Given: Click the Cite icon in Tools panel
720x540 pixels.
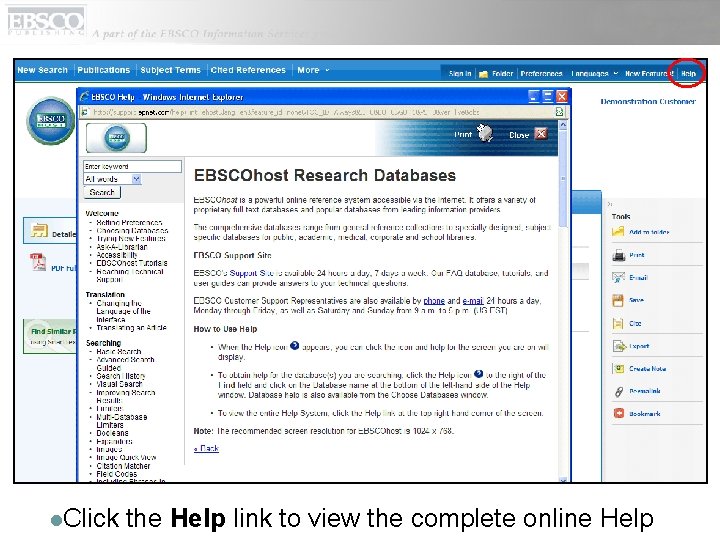Looking at the screenshot, I should tap(618, 323).
